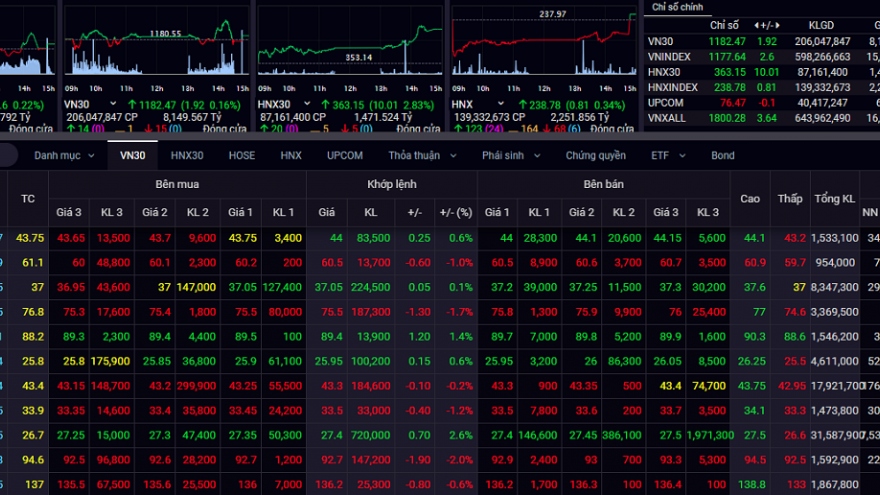880x495 pixels.
Task: Select the UPCOM row in Chỉ số chính
Action: click(x=666, y=102)
